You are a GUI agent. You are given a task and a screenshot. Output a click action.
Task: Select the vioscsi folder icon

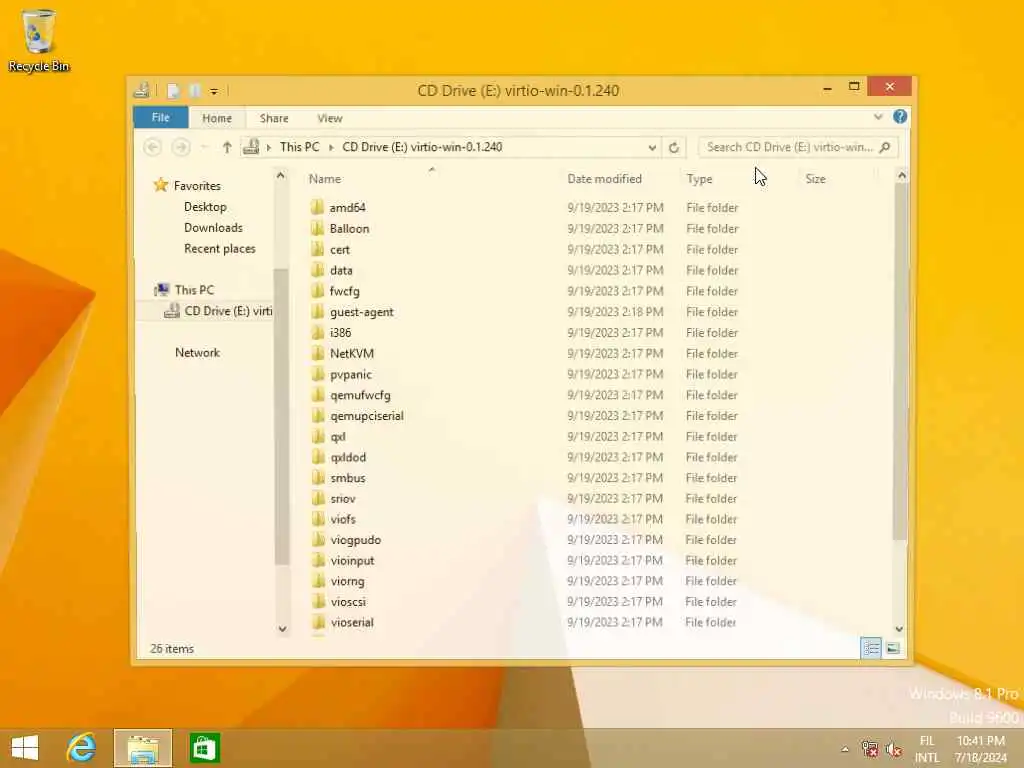[317, 601]
